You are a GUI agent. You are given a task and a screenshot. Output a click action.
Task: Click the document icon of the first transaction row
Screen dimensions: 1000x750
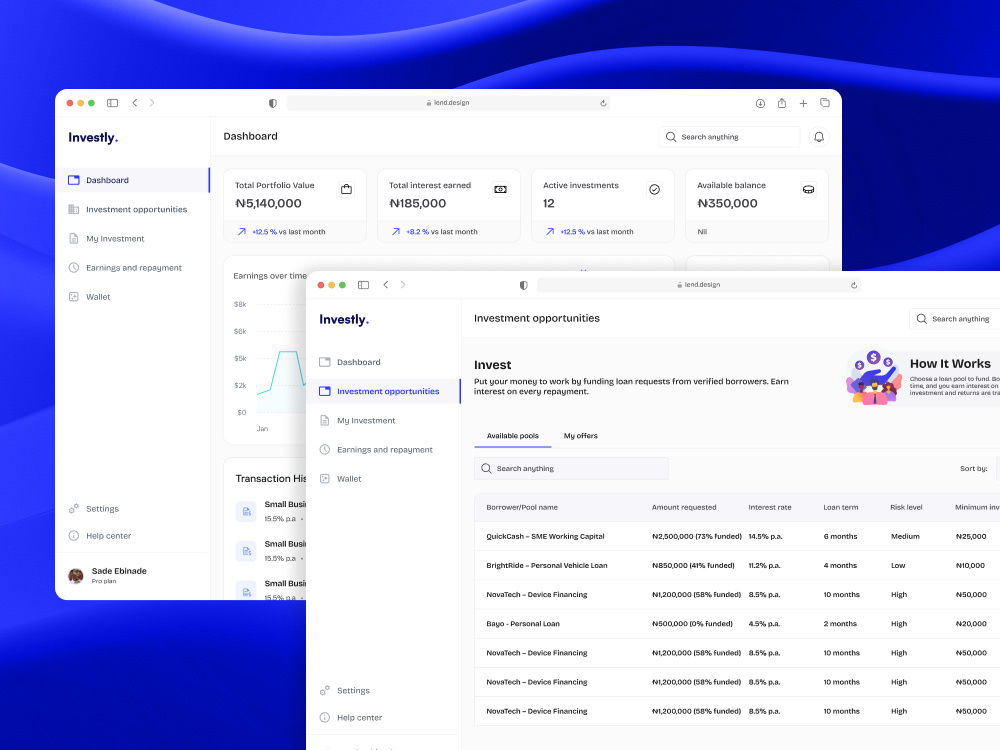pyautogui.click(x=246, y=511)
